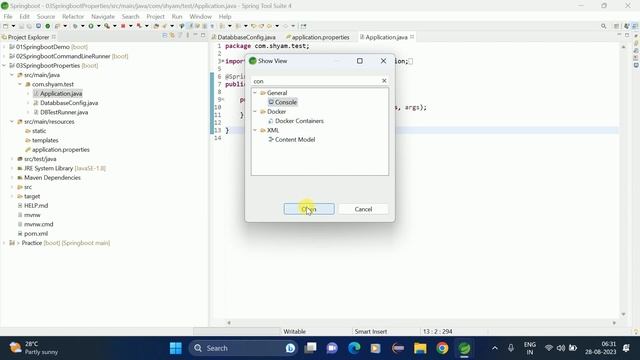Open the Stop icon's dropdown arrow
This screenshot has width=640, height=360.
click(131, 26)
